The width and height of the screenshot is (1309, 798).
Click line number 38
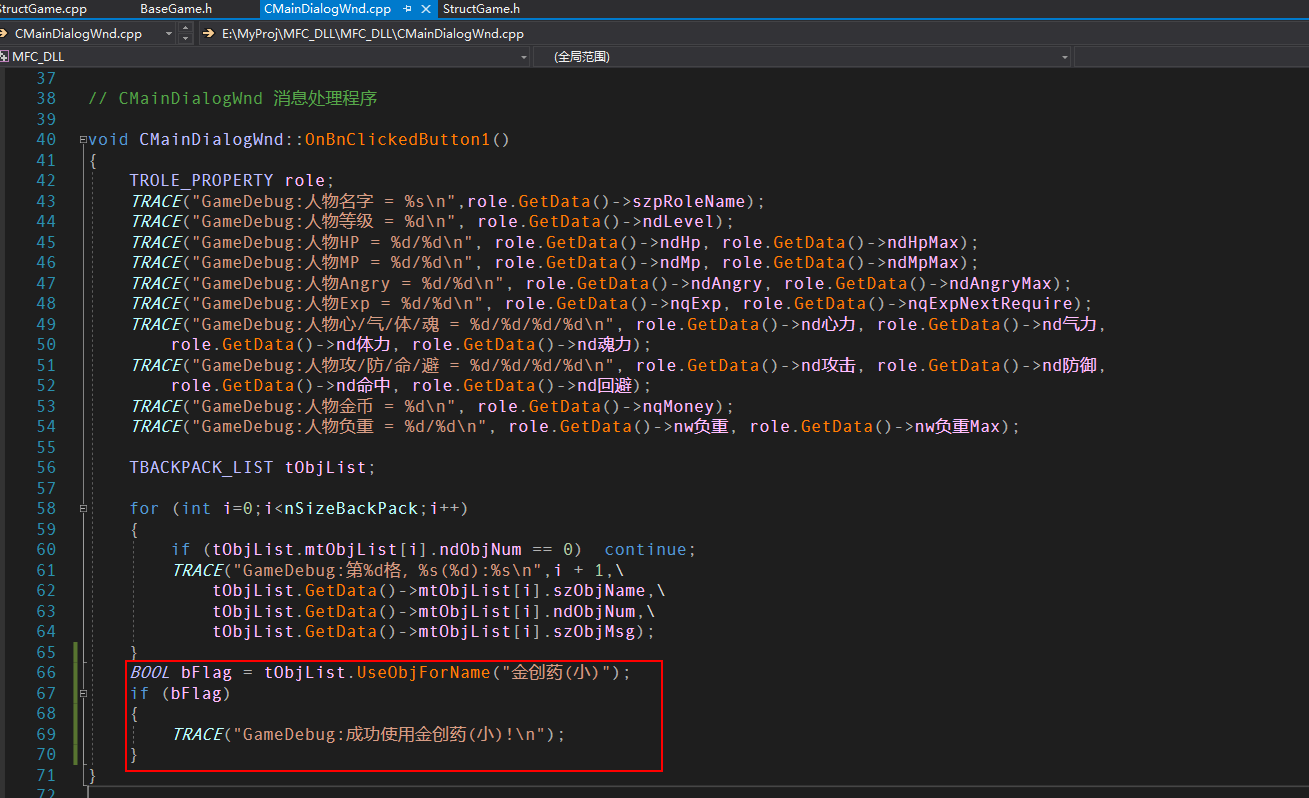click(x=46, y=98)
